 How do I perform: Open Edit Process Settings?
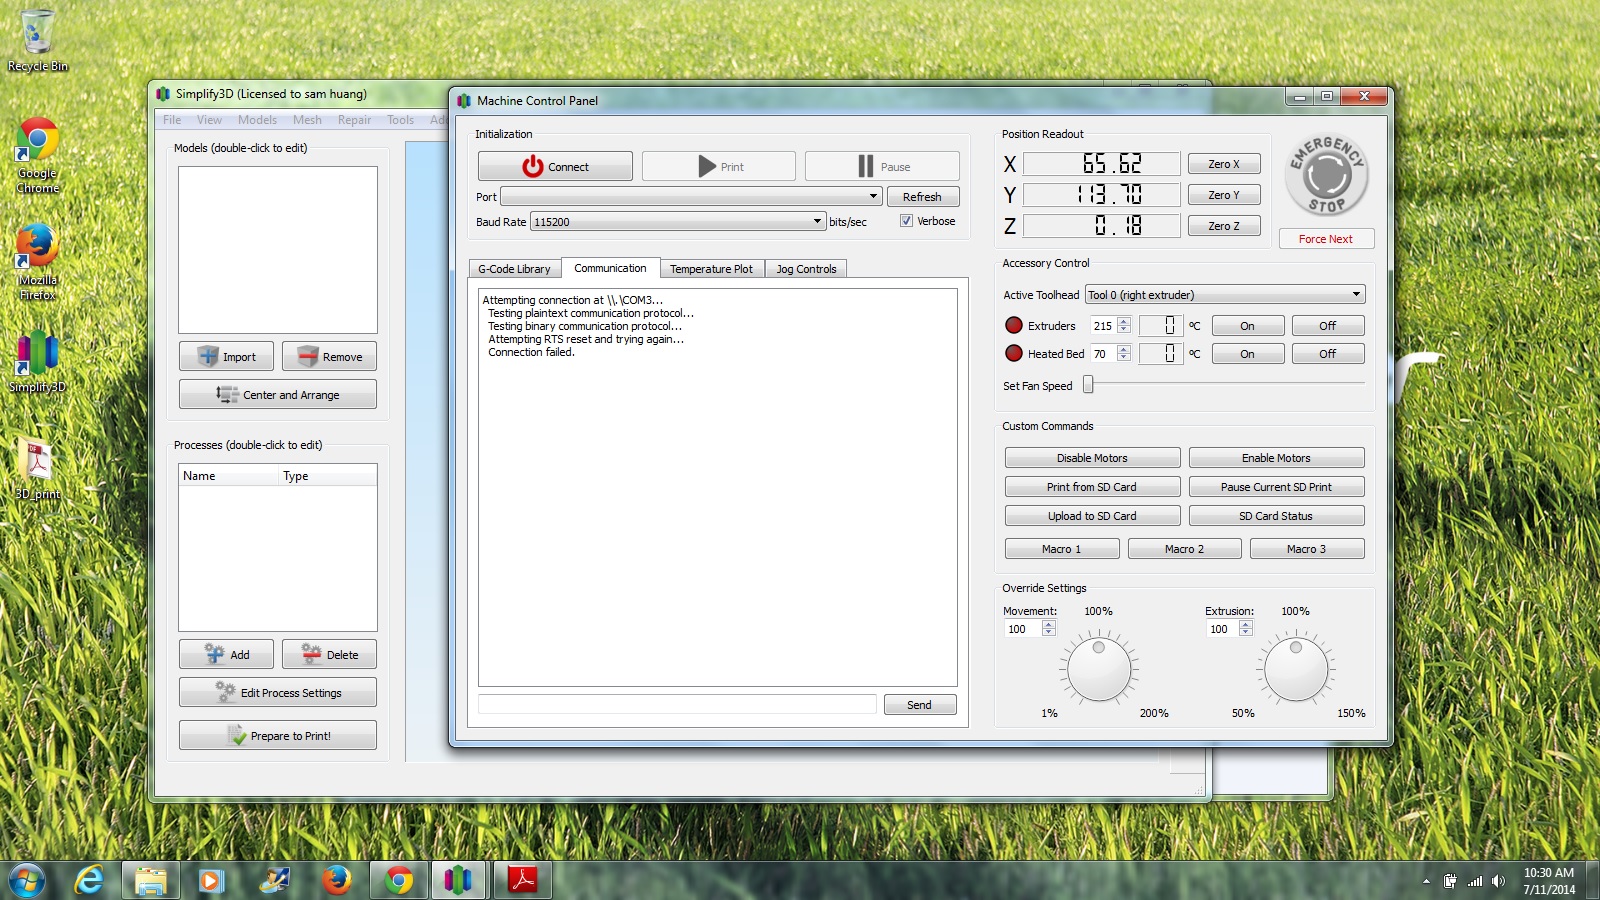click(278, 693)
